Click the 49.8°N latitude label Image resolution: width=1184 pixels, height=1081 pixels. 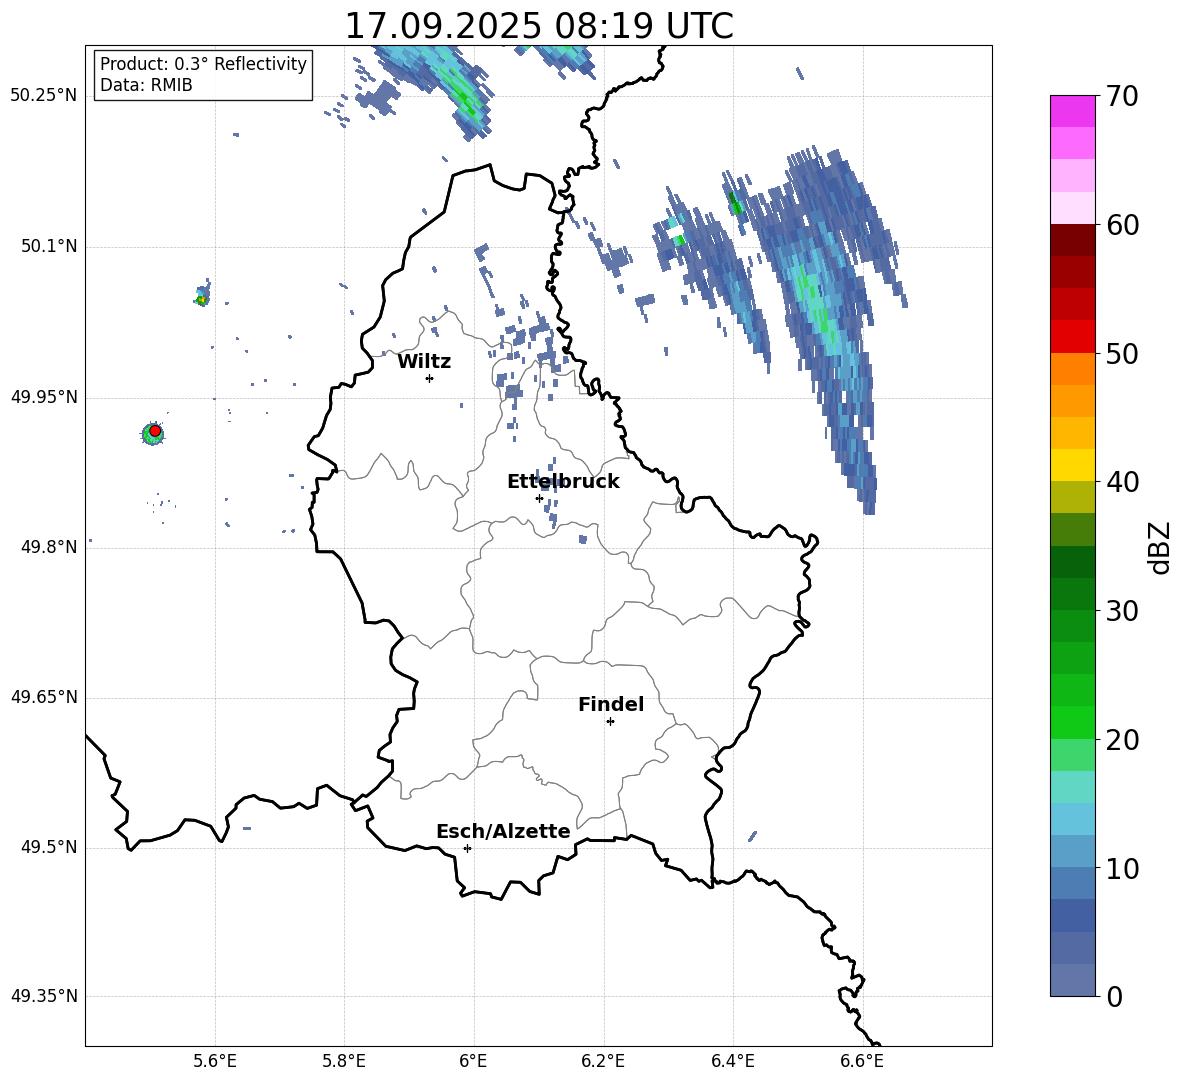coord(49,547)
